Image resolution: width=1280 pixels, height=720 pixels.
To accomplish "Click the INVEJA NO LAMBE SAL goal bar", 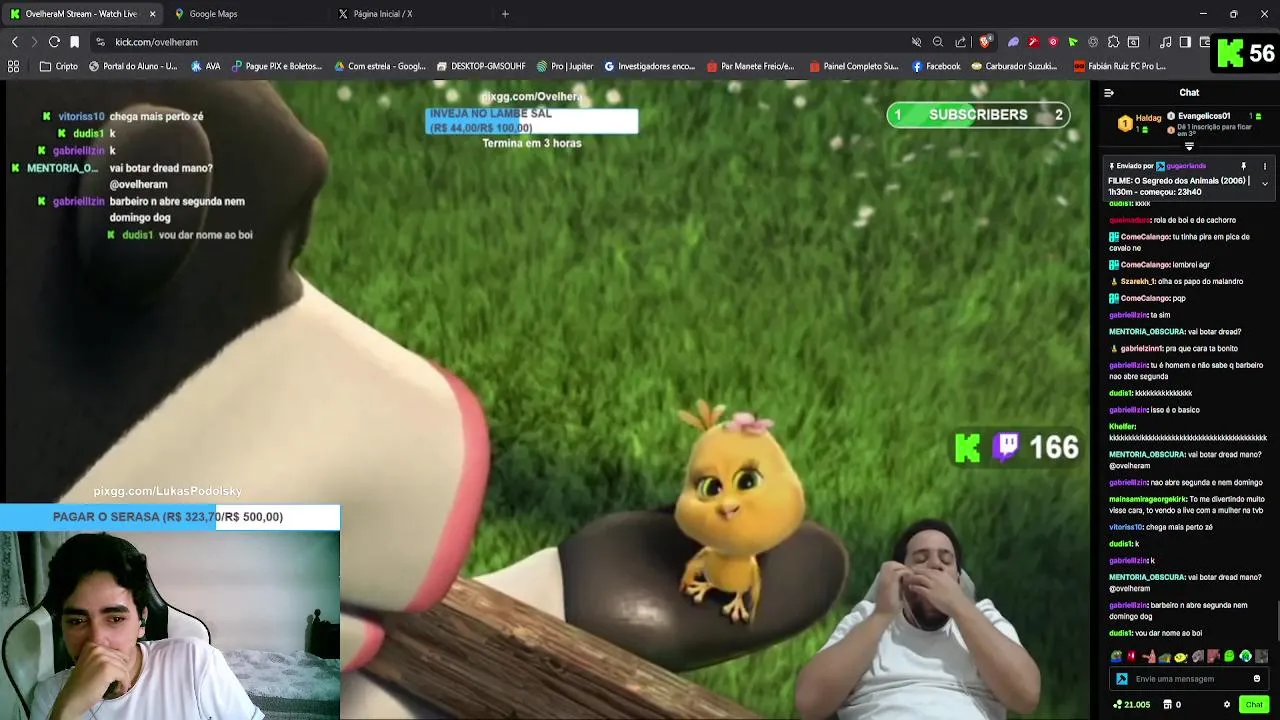I will (x=532, y=120).
